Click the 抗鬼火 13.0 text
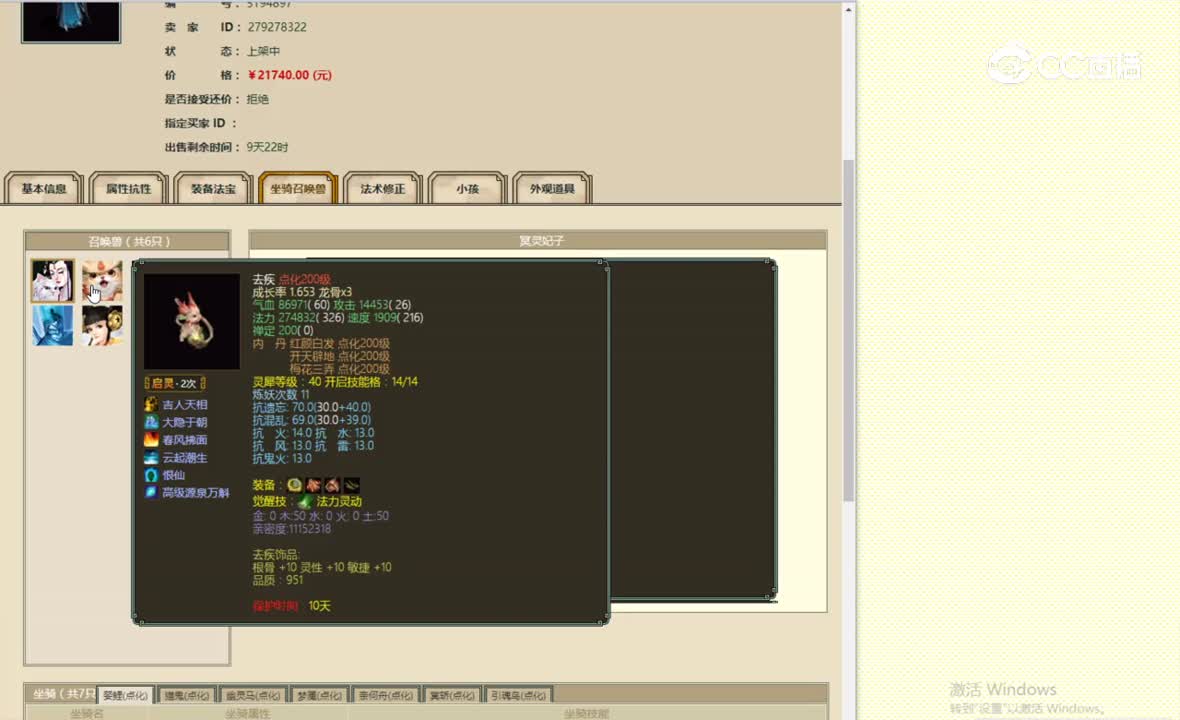 tap(281, 458)
